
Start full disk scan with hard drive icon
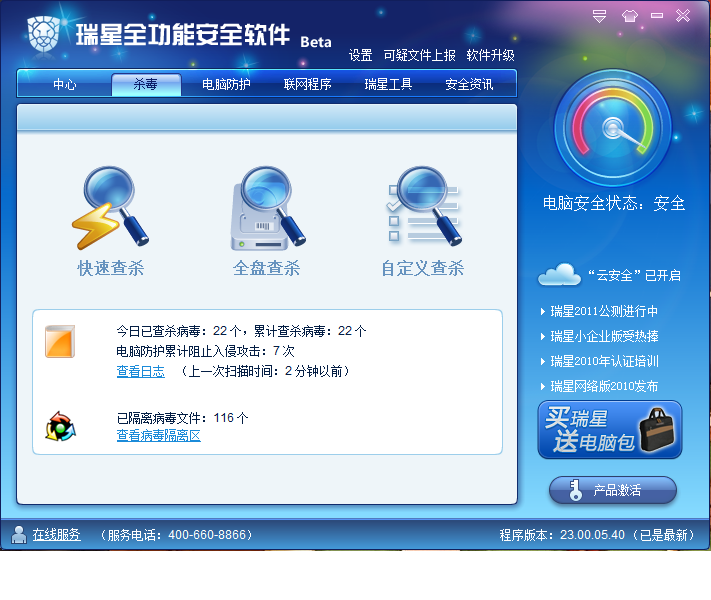coord(268,208)
